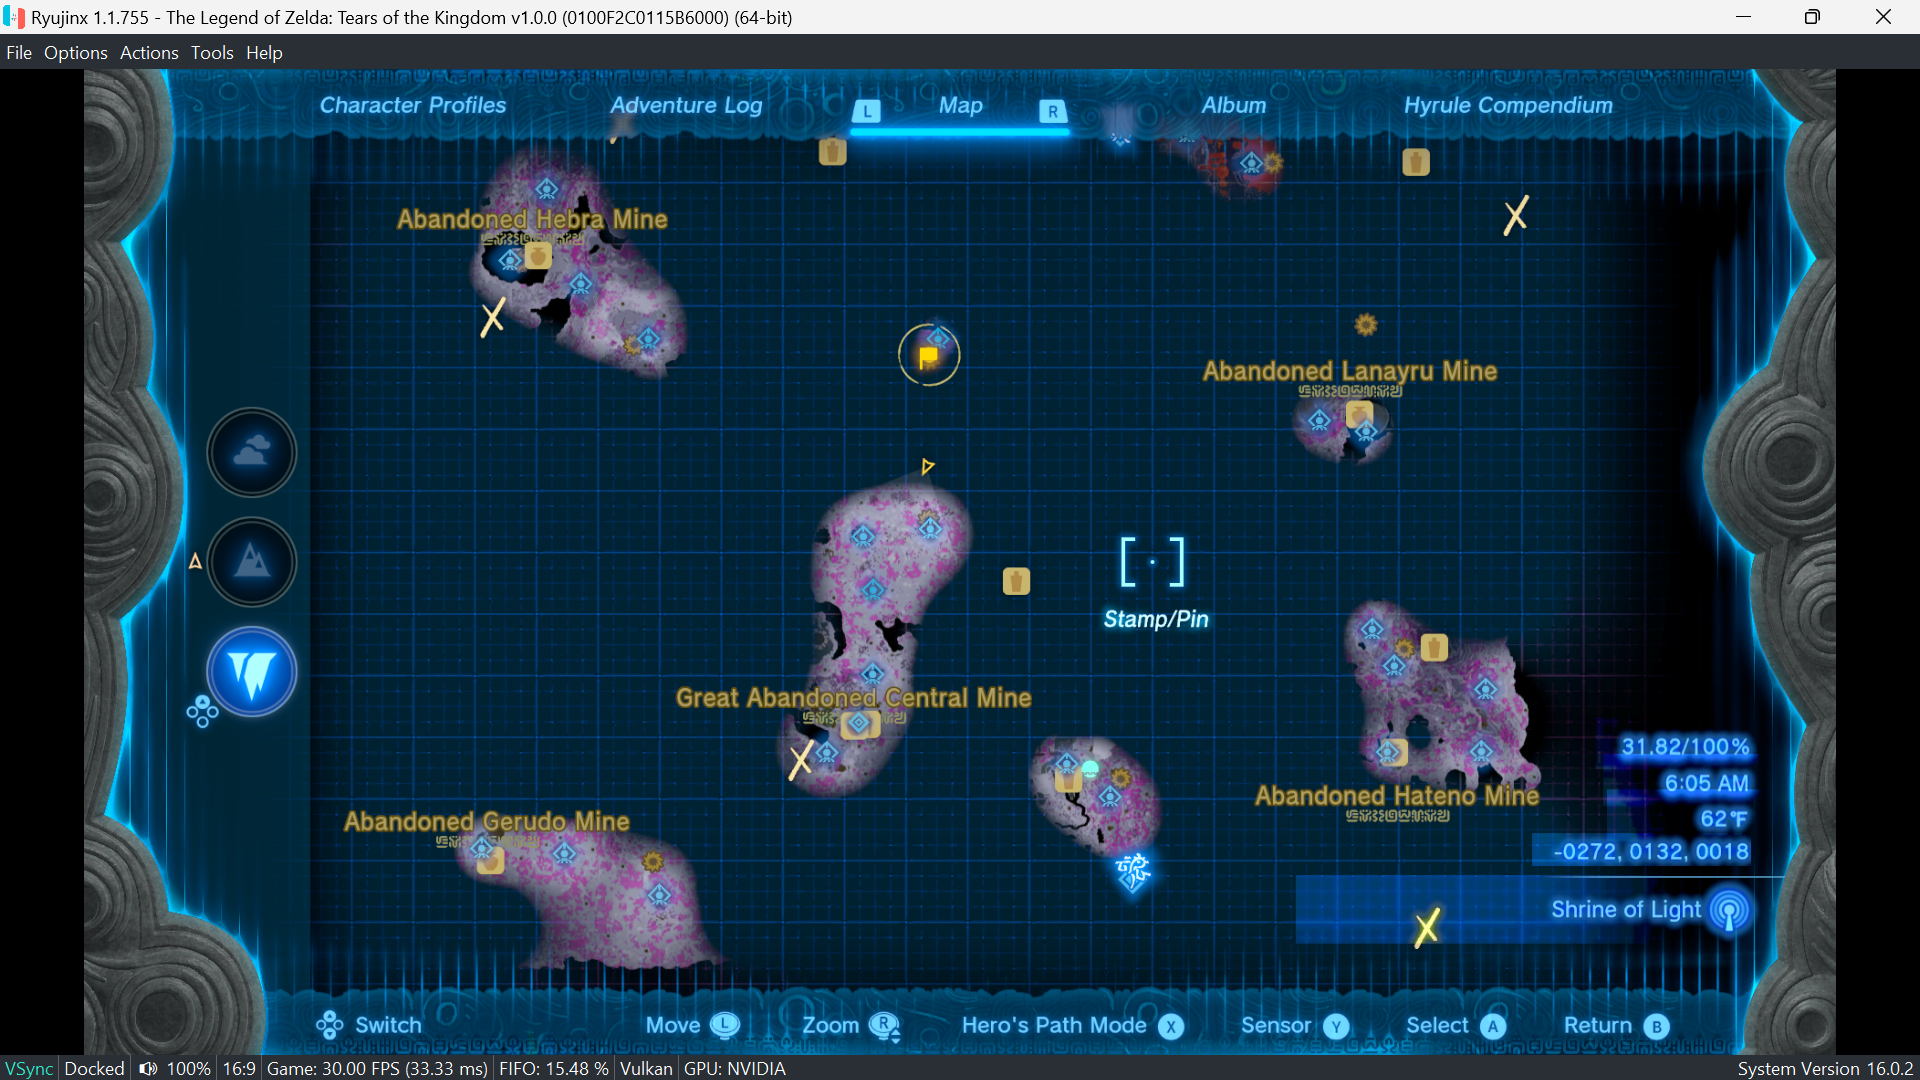Click the speaker volume icon in status bar
The height and width of the screenshot is (1080, 1920).
pyautogui.click(x=148, y=1069)
